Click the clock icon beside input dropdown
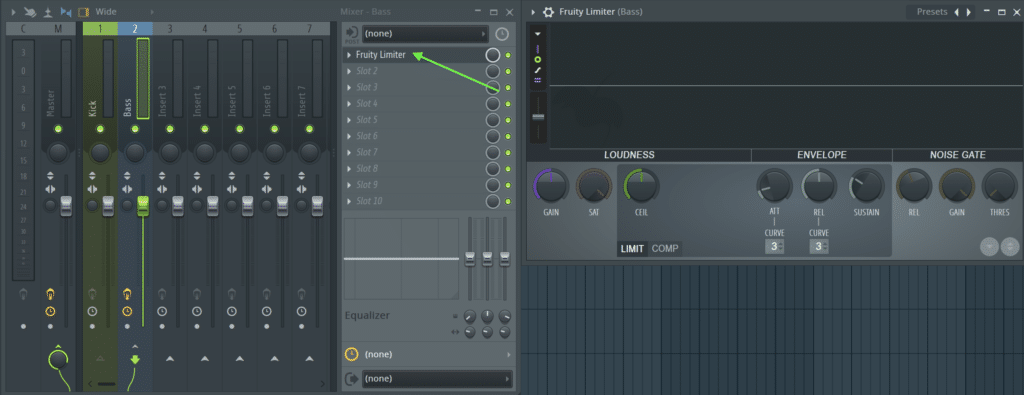This screenshot has width=1024, height=395. pos(502,34)
